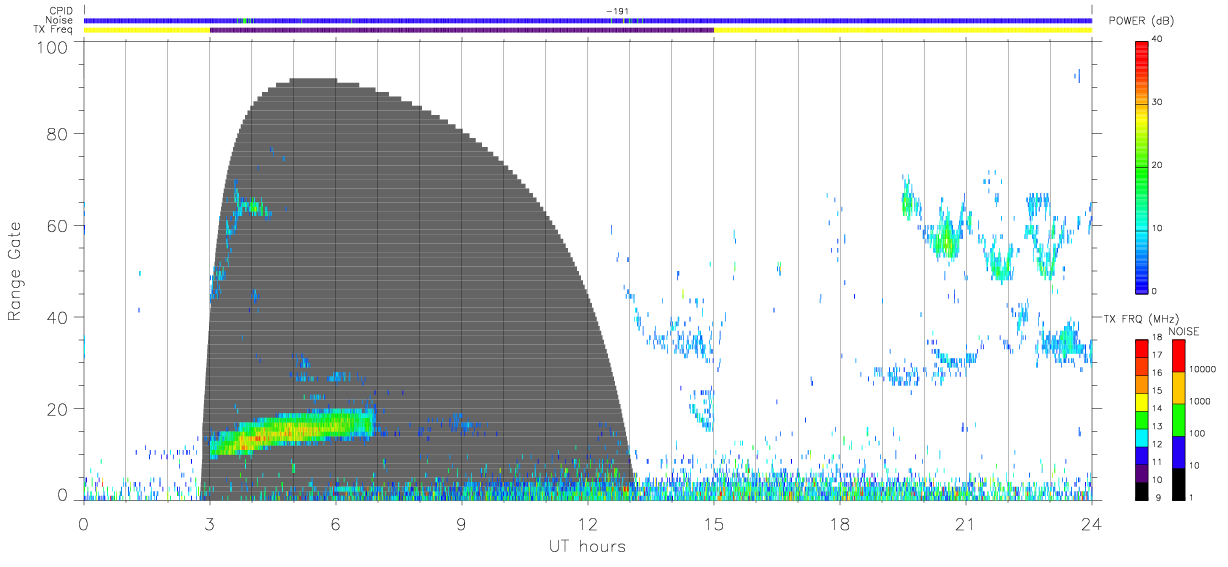Click the '6' UT hours tick label
Viewport: 1228px width, 567px height.
tap(335, 523)
